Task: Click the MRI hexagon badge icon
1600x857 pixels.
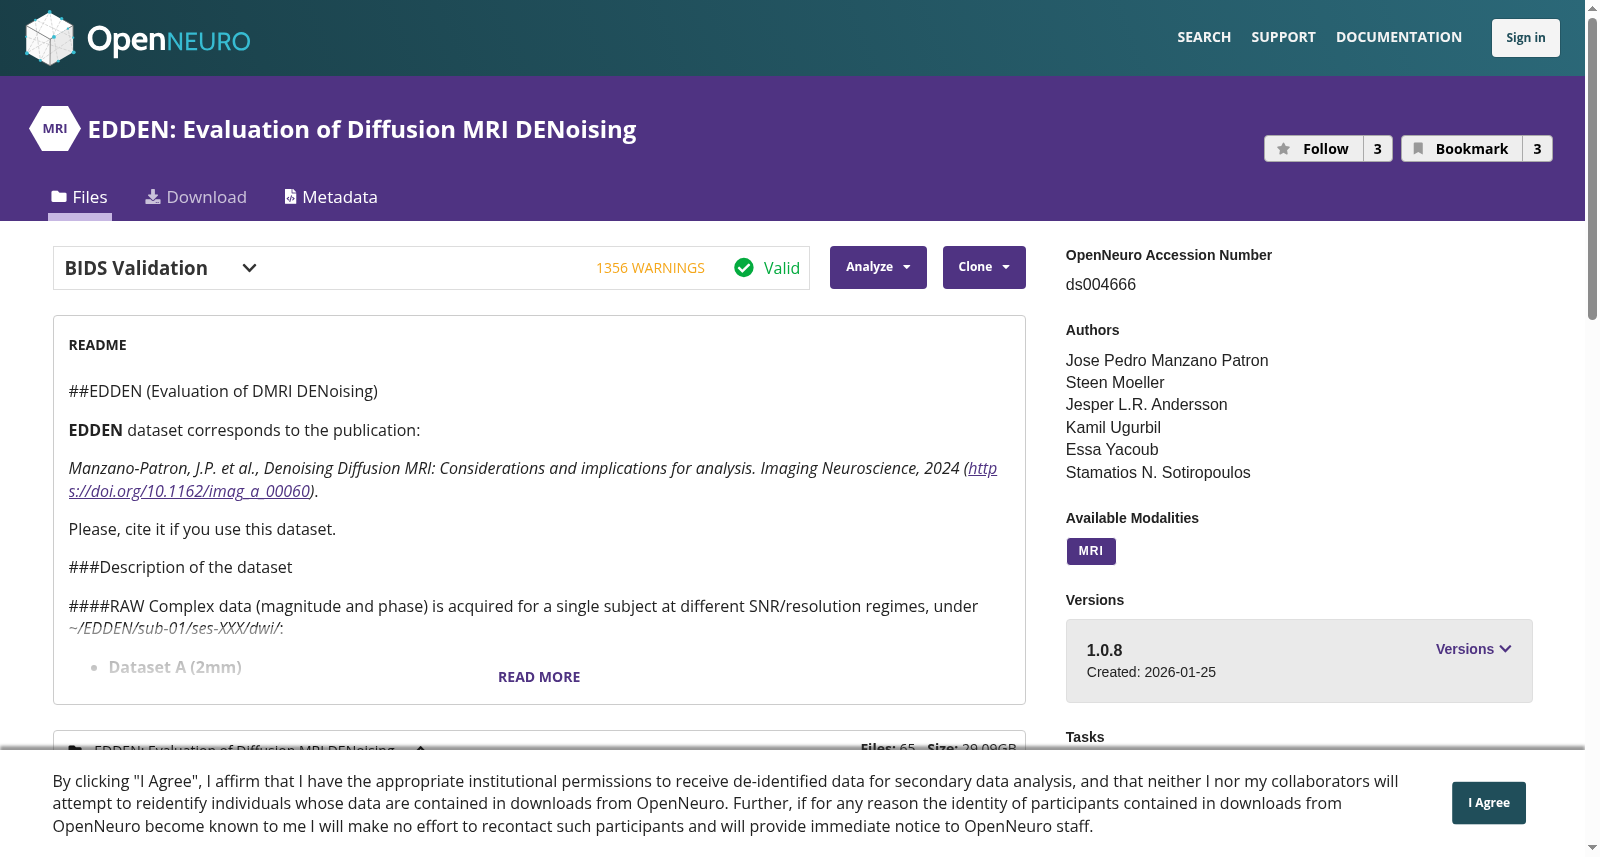Action: (x=55, y=129)
